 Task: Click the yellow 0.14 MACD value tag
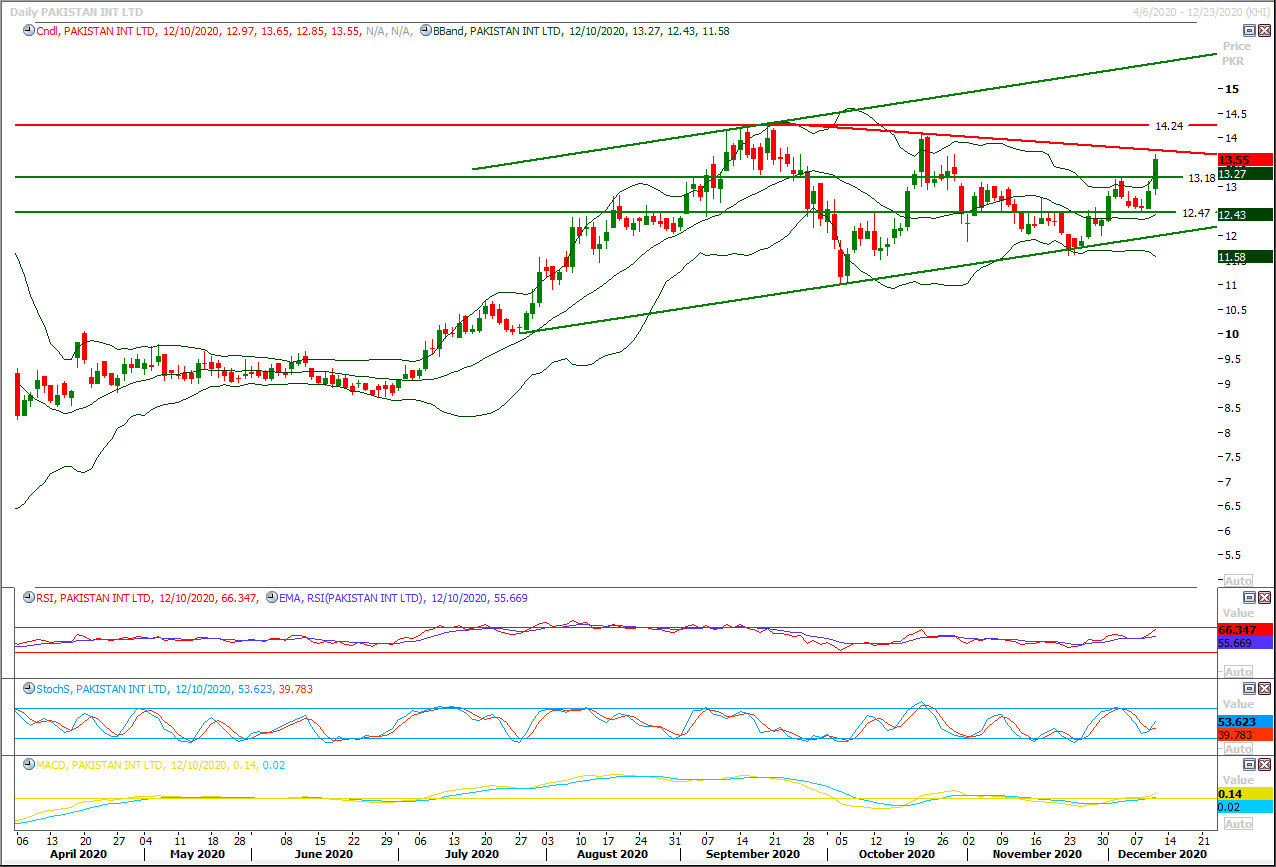click(x=1244, y=793)
